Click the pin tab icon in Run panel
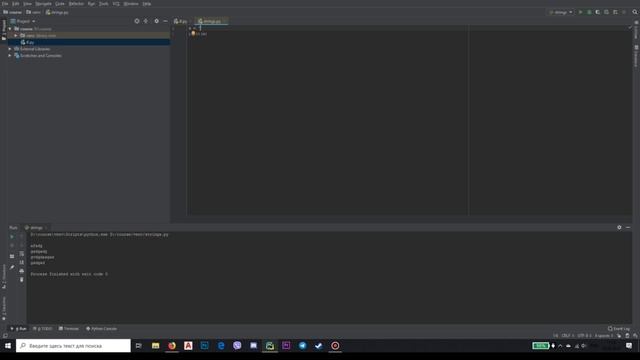 (12, 267)
